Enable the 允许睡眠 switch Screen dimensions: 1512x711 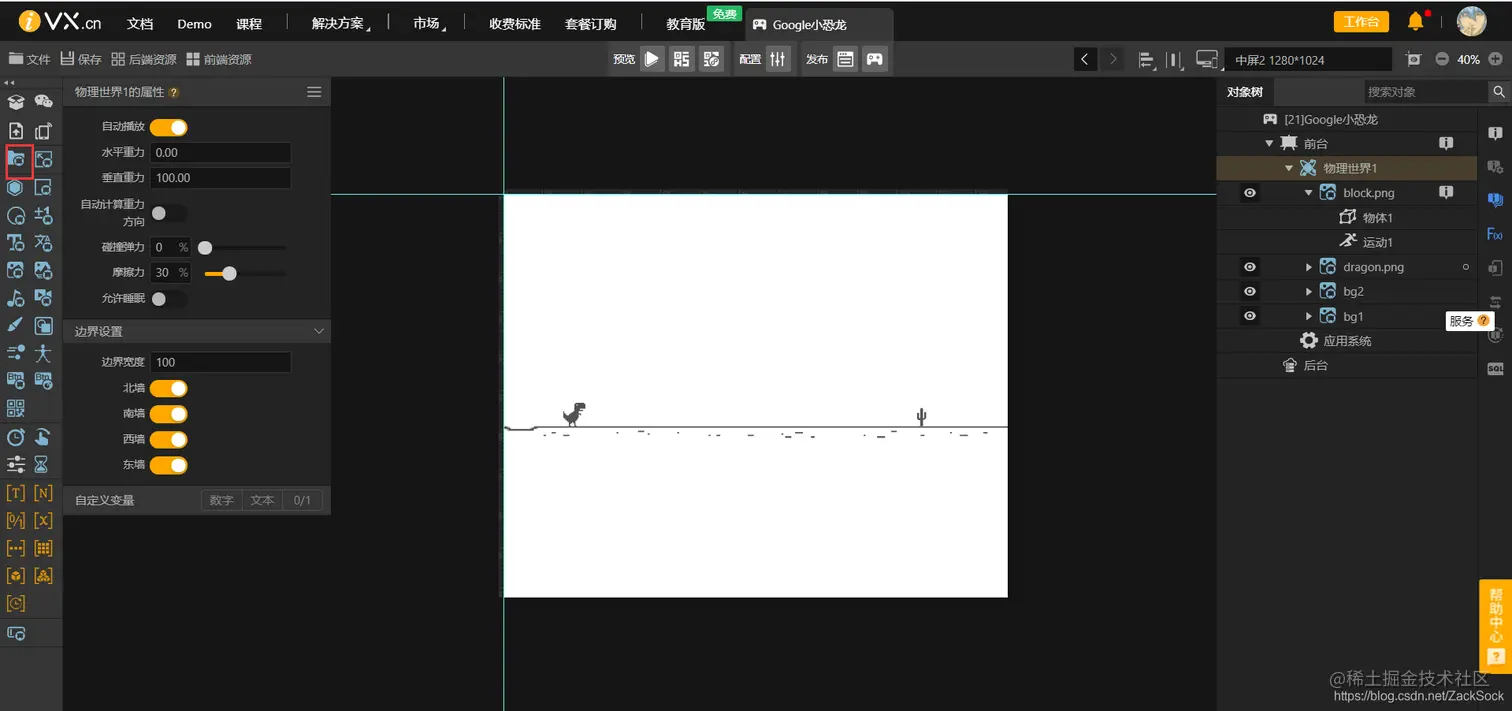coord(169,299)
